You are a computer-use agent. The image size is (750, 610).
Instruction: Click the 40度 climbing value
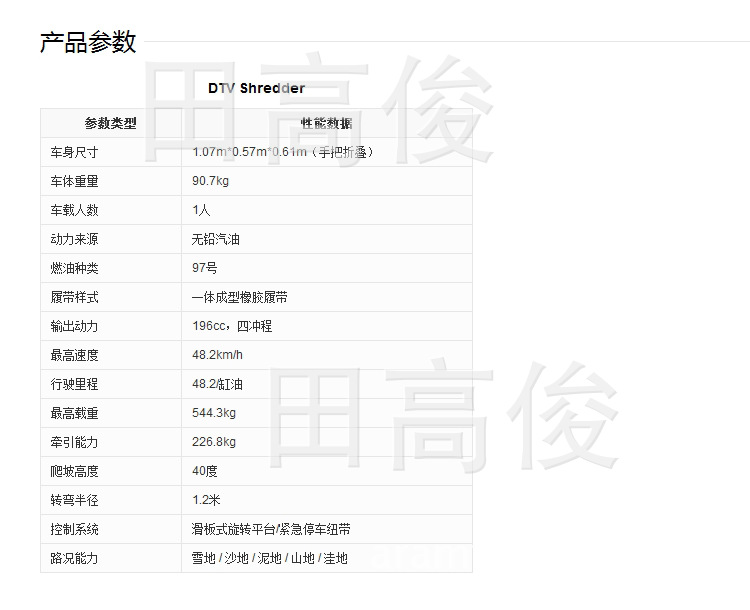205,471
